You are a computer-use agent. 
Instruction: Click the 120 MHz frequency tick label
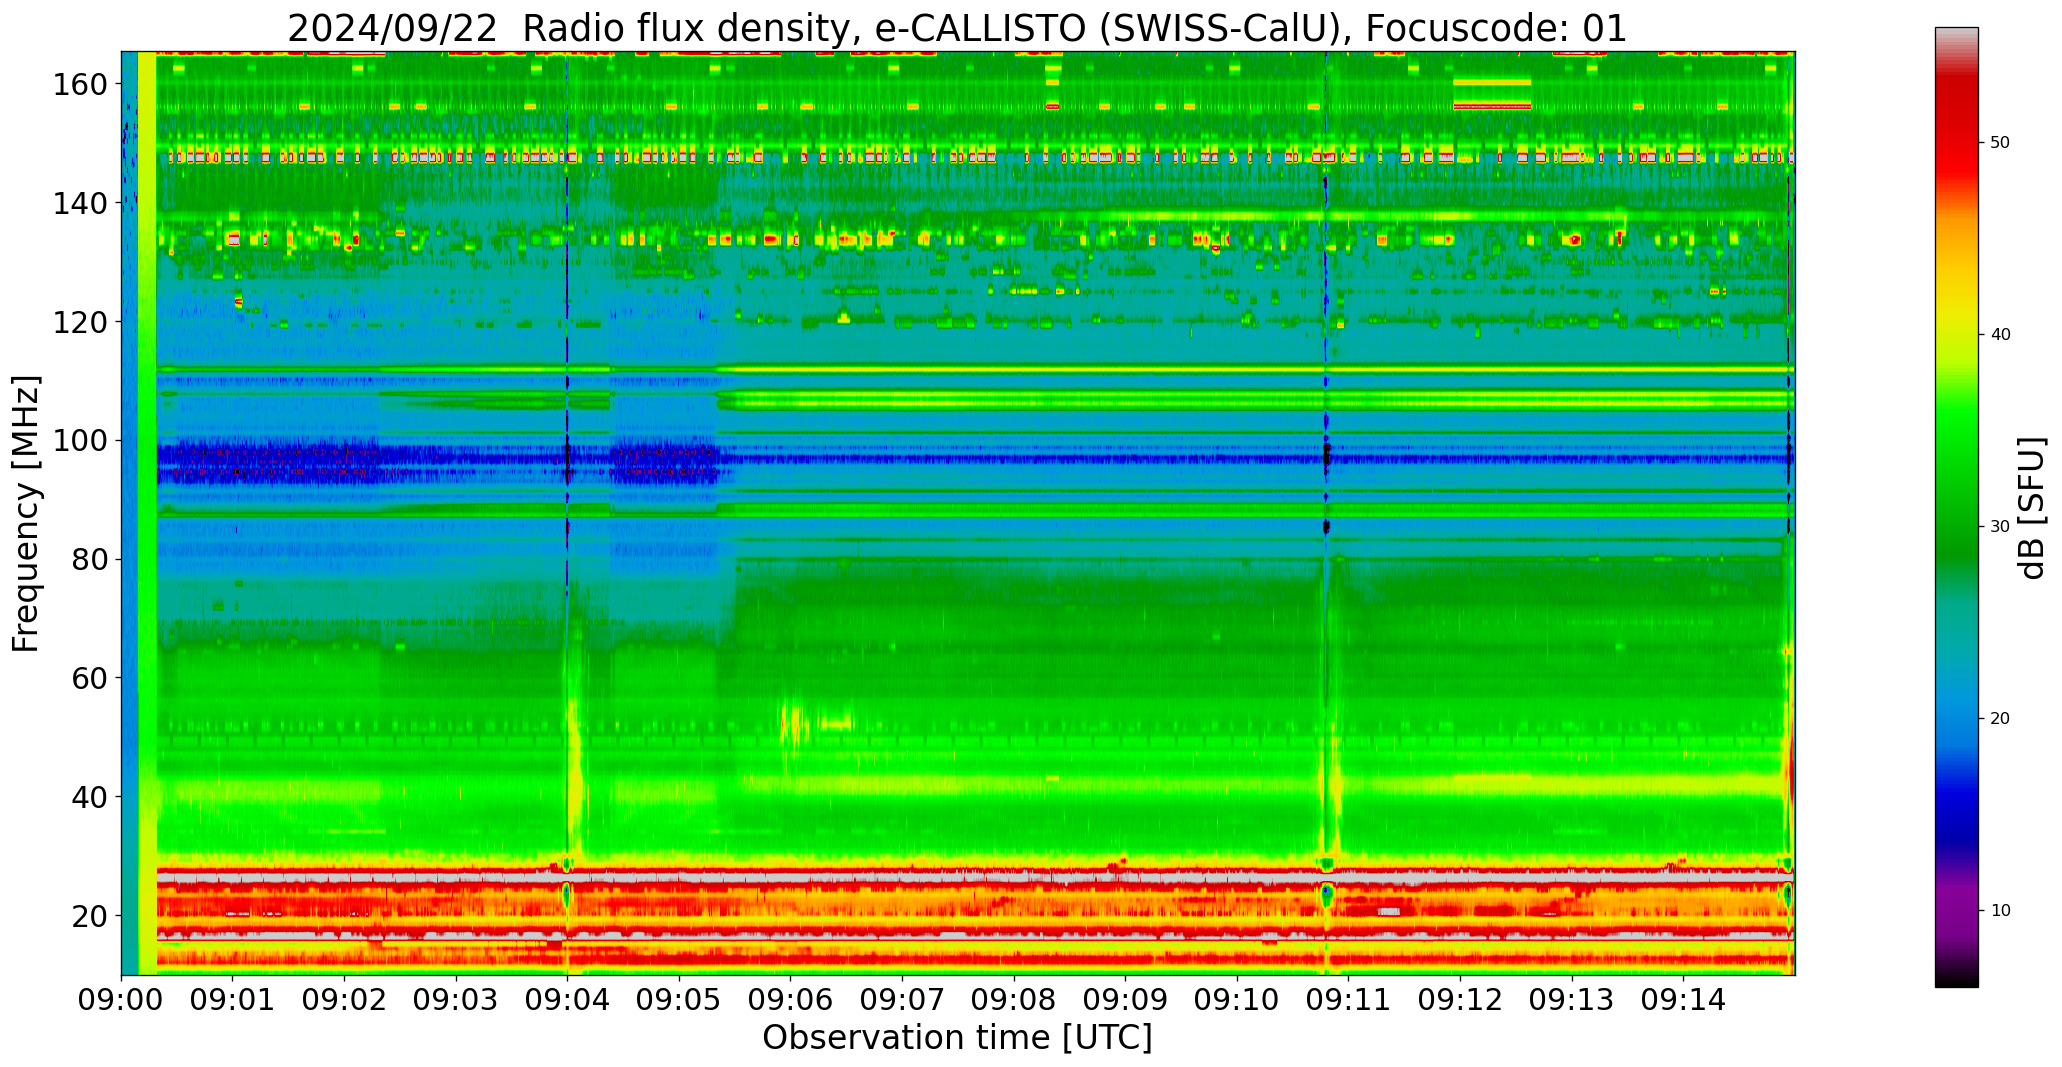pos(80,322)
